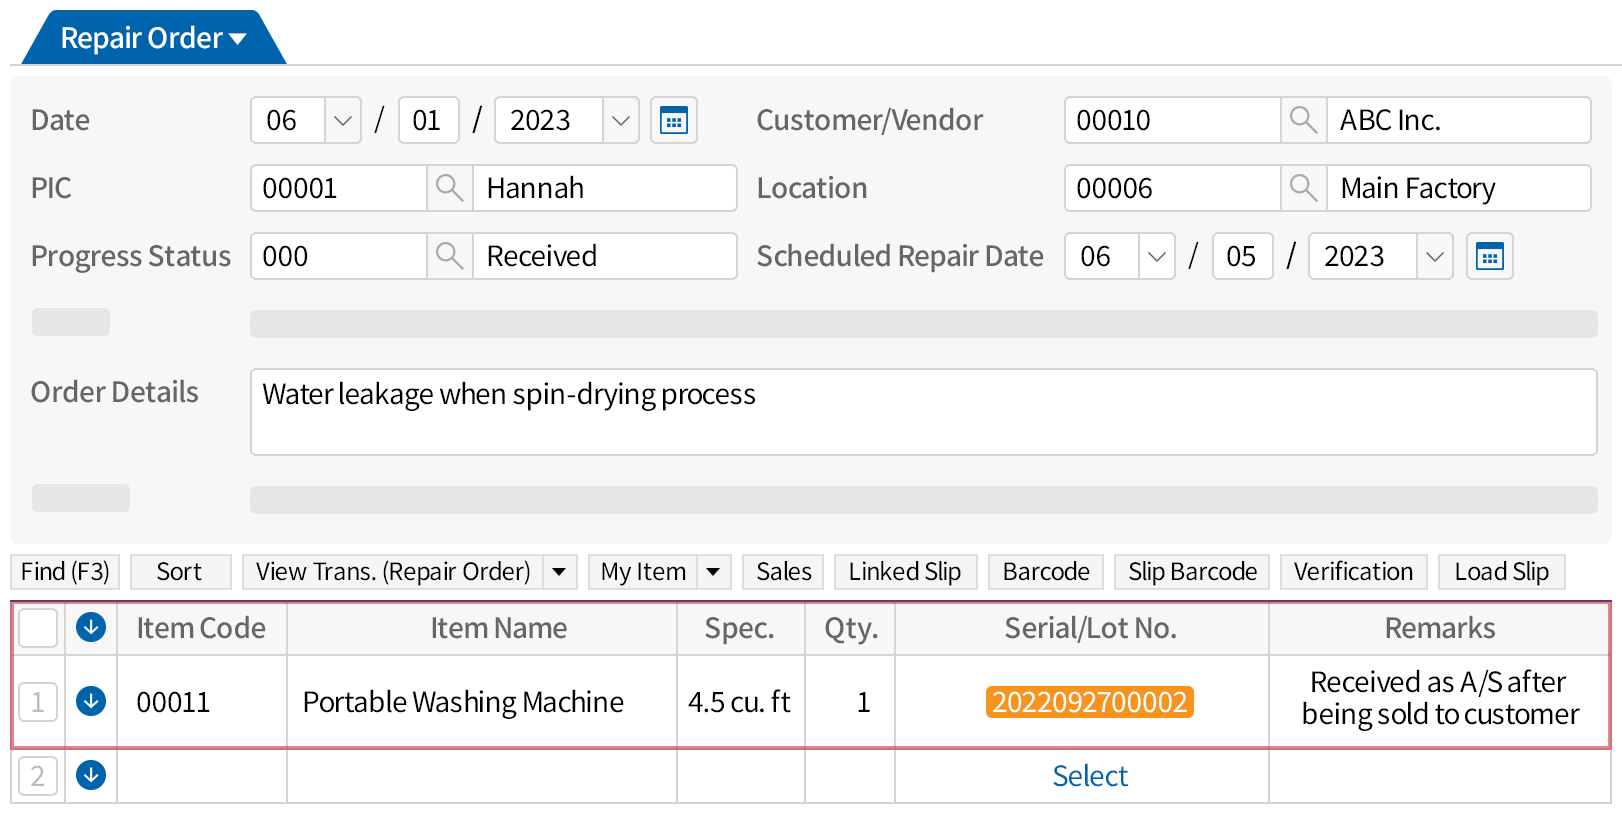Viewport: 1622px width, 814px height.
Task: Tick the select-all checkbox in table header
Action: 38,628
